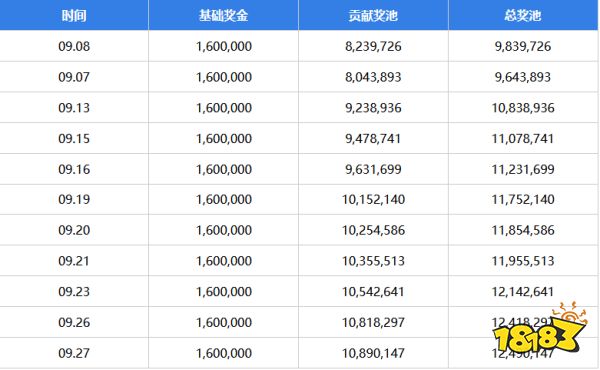Click the 1,600,000 value in the 09.15 row
Image resolution: width=600 pixels, height=370 pixels.
pos(224,138)
